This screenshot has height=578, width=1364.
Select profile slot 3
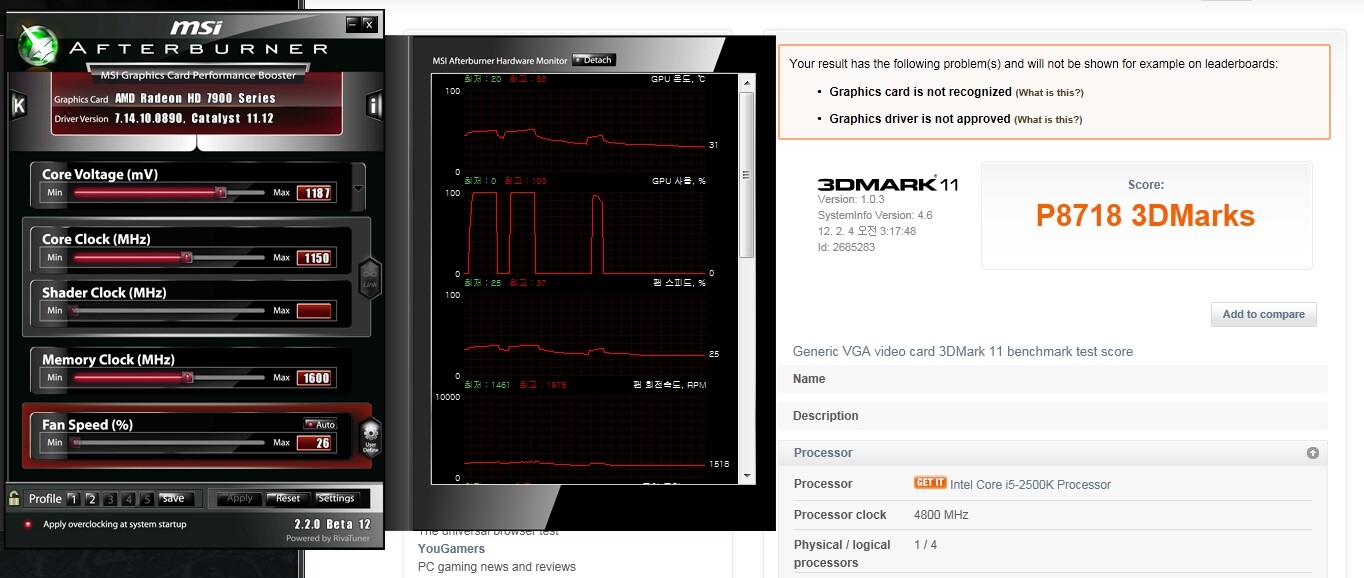[x=110, y=499]
